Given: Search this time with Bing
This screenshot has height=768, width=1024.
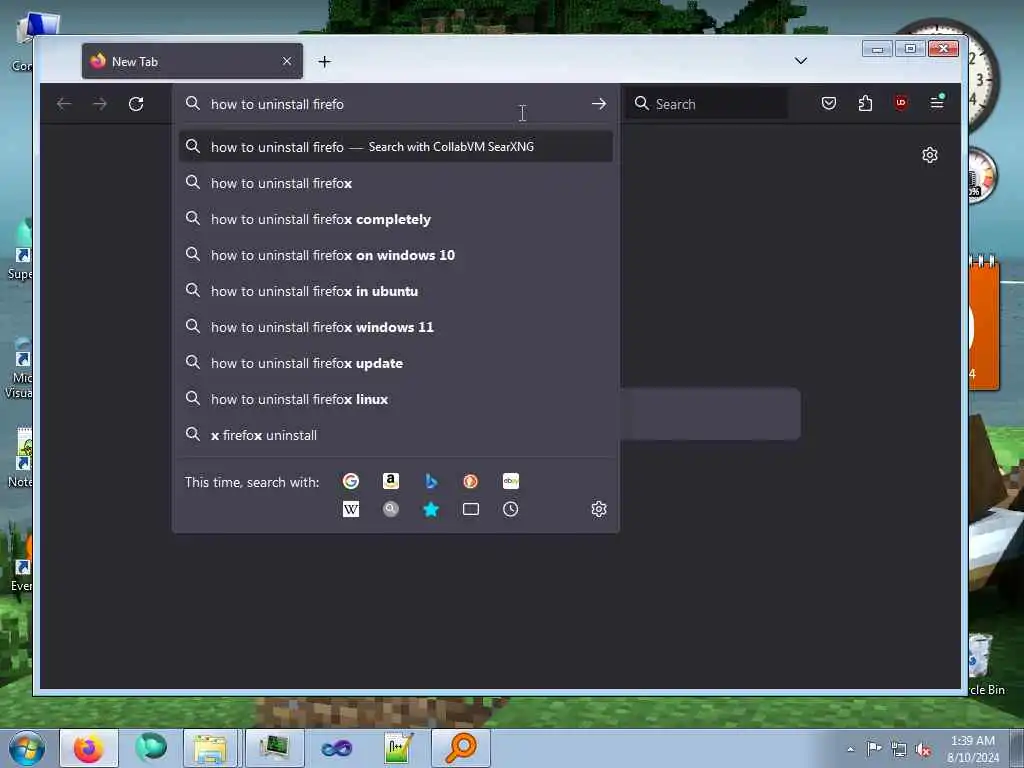Looking at the screenshot, I should coord(430,481).
